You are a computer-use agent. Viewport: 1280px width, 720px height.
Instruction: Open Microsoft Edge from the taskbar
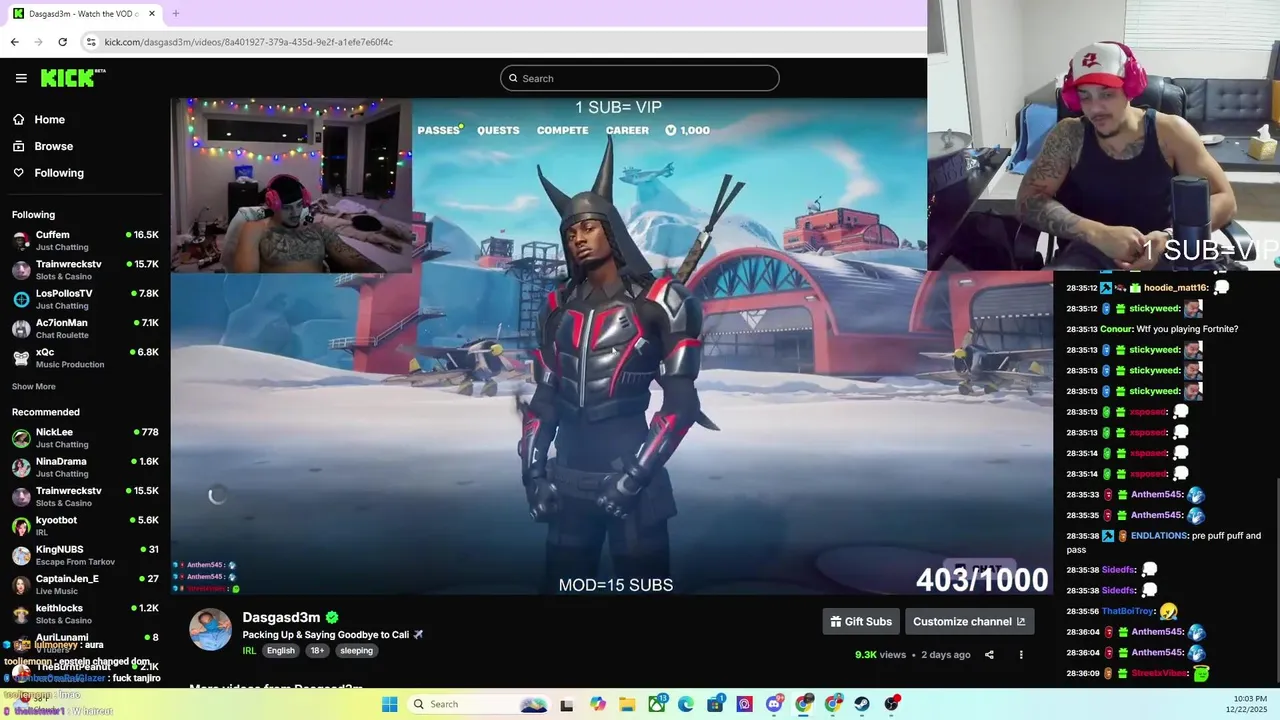(x=686, y=704)
